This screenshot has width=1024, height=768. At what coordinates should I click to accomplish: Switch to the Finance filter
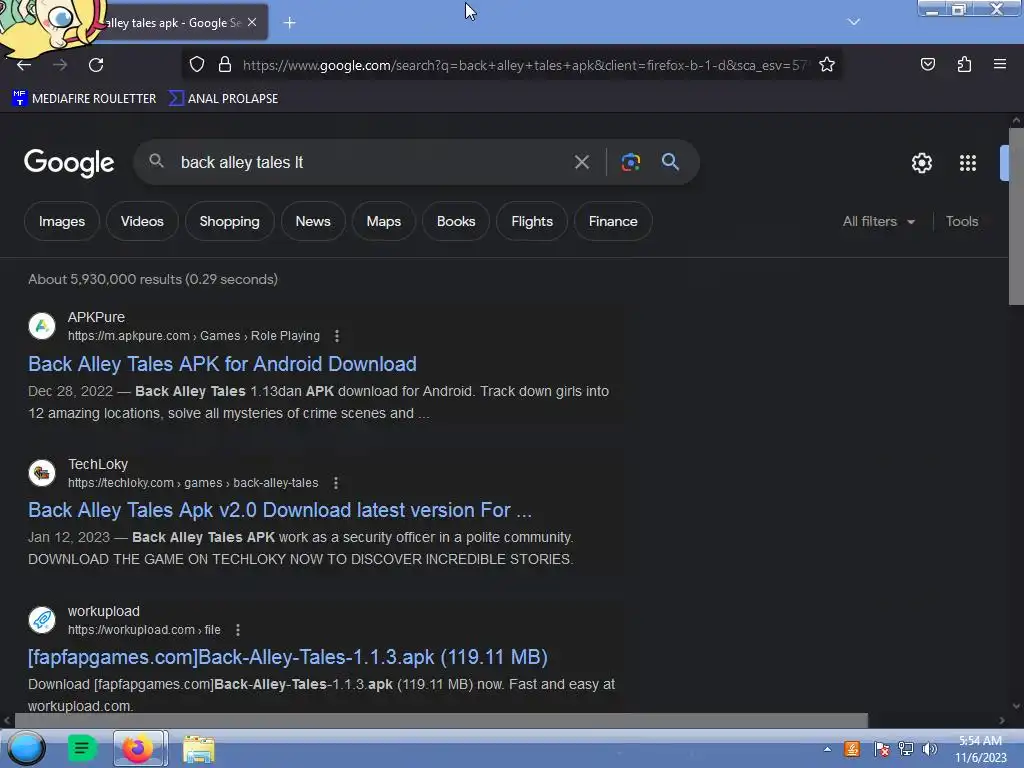(x=613, y=221)
